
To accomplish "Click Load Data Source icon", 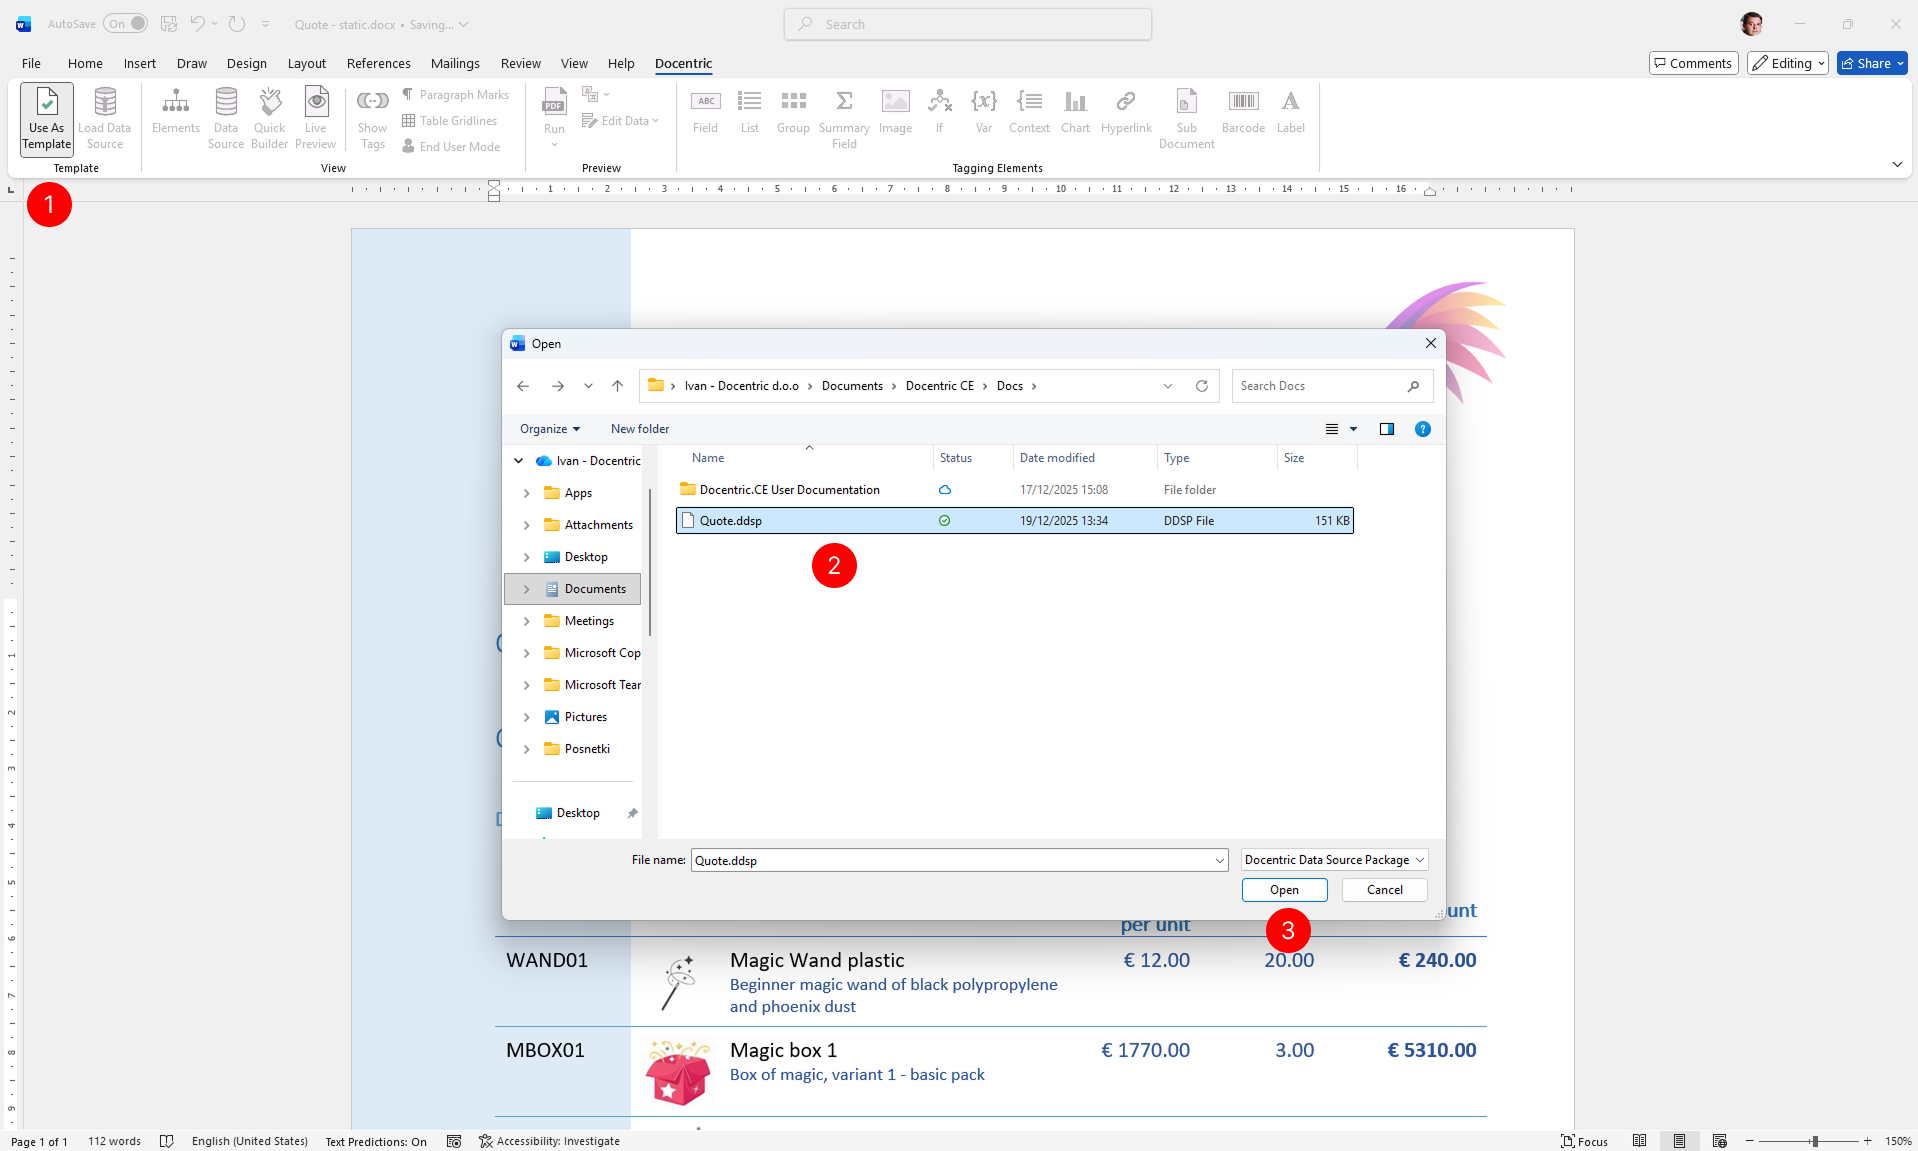I will tap(105, 119).
